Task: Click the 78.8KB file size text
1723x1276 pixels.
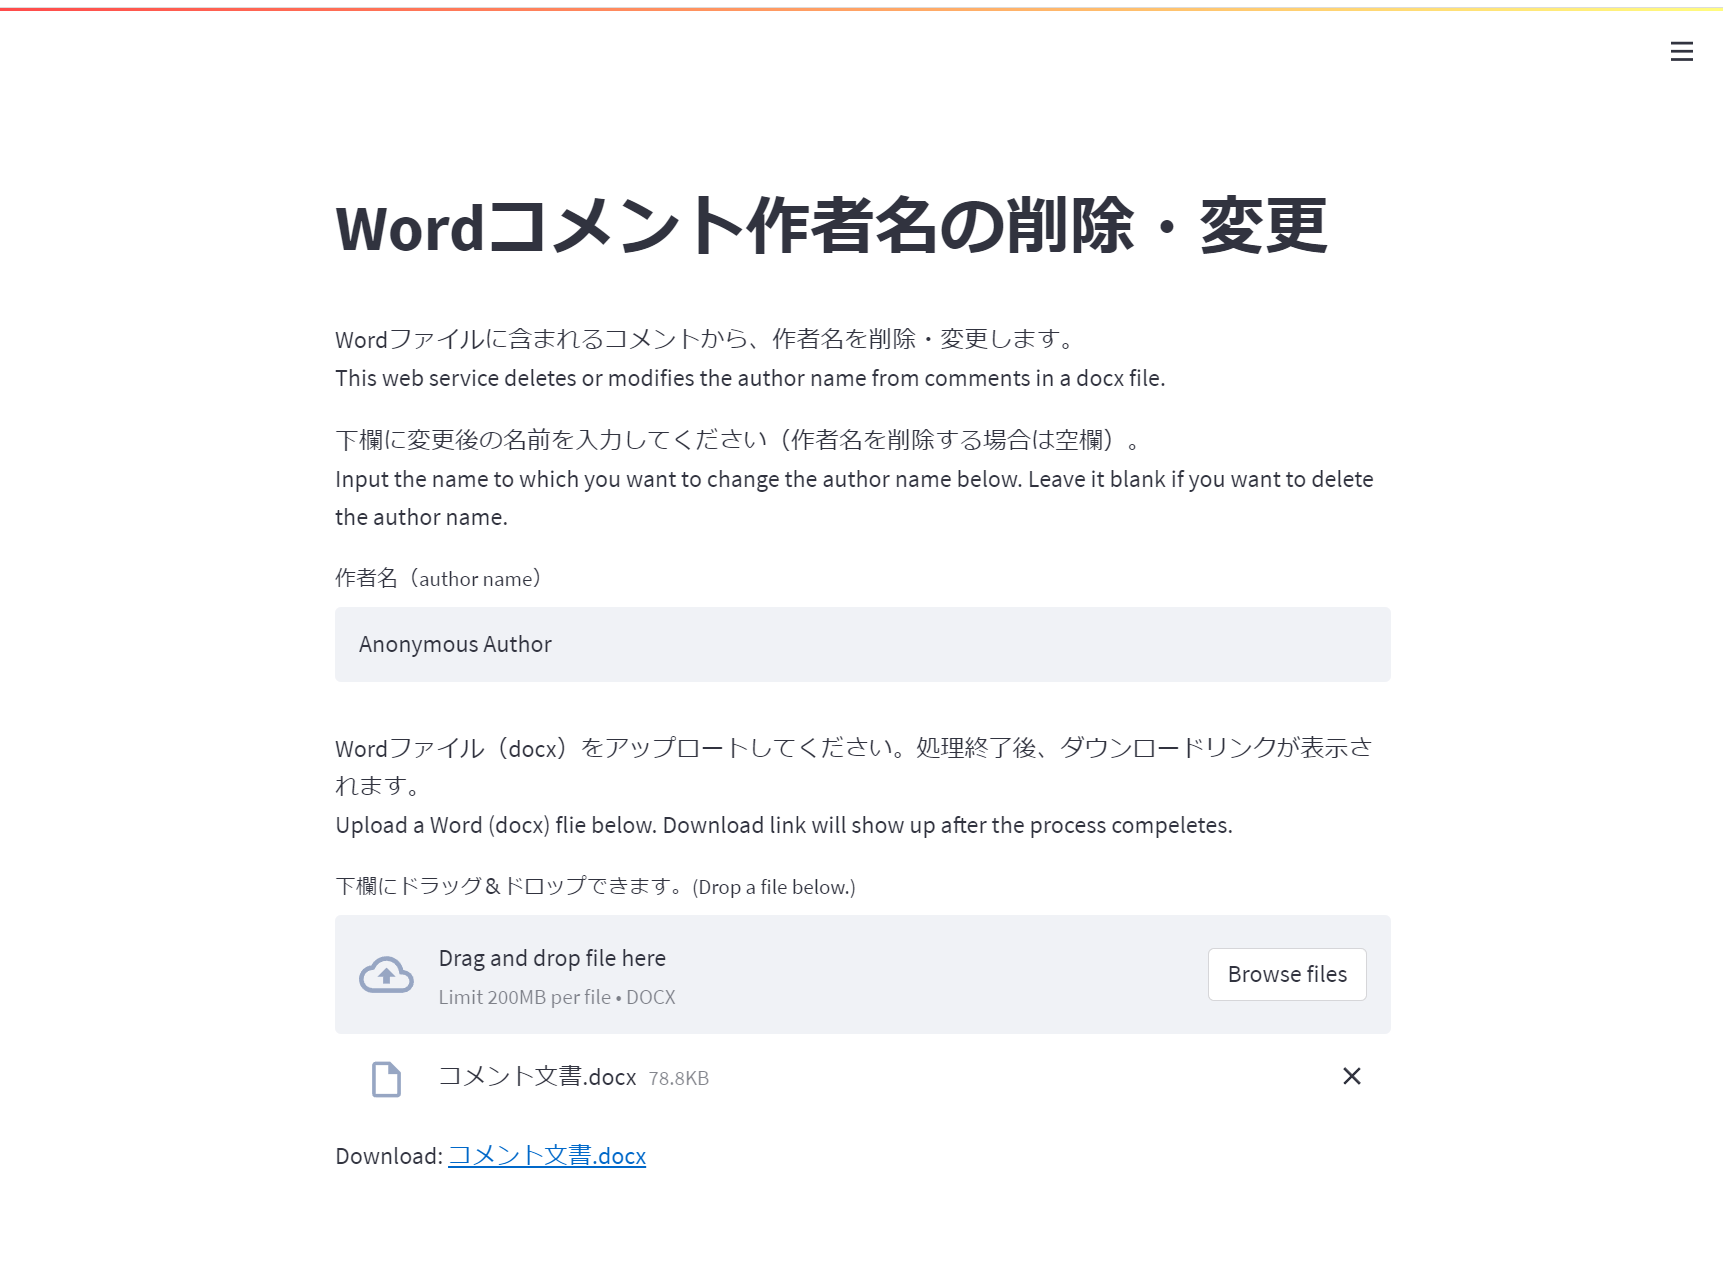Action: coord(678,1078)
